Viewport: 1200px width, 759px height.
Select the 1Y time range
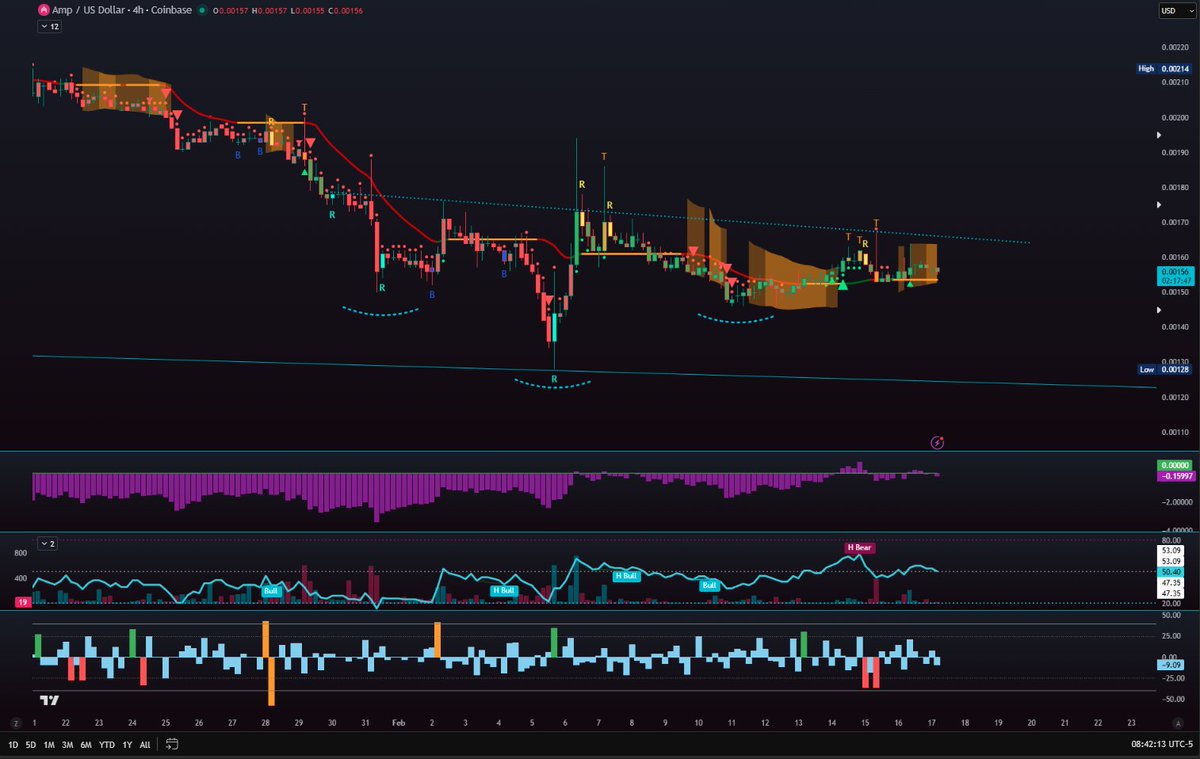[126, 744]
